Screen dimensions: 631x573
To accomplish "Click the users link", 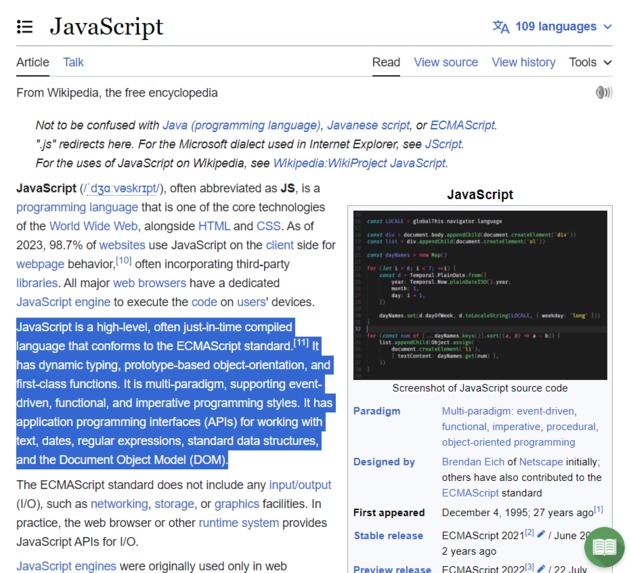I will point(252,302).
